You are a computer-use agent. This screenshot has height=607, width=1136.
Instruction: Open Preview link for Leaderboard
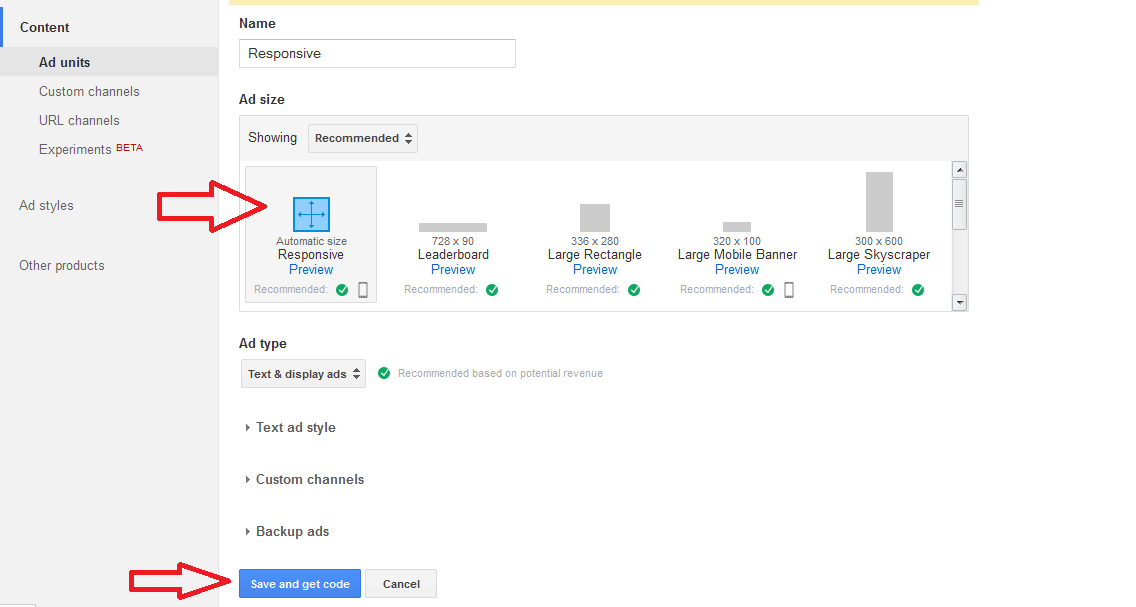click(x=453, y=269)
